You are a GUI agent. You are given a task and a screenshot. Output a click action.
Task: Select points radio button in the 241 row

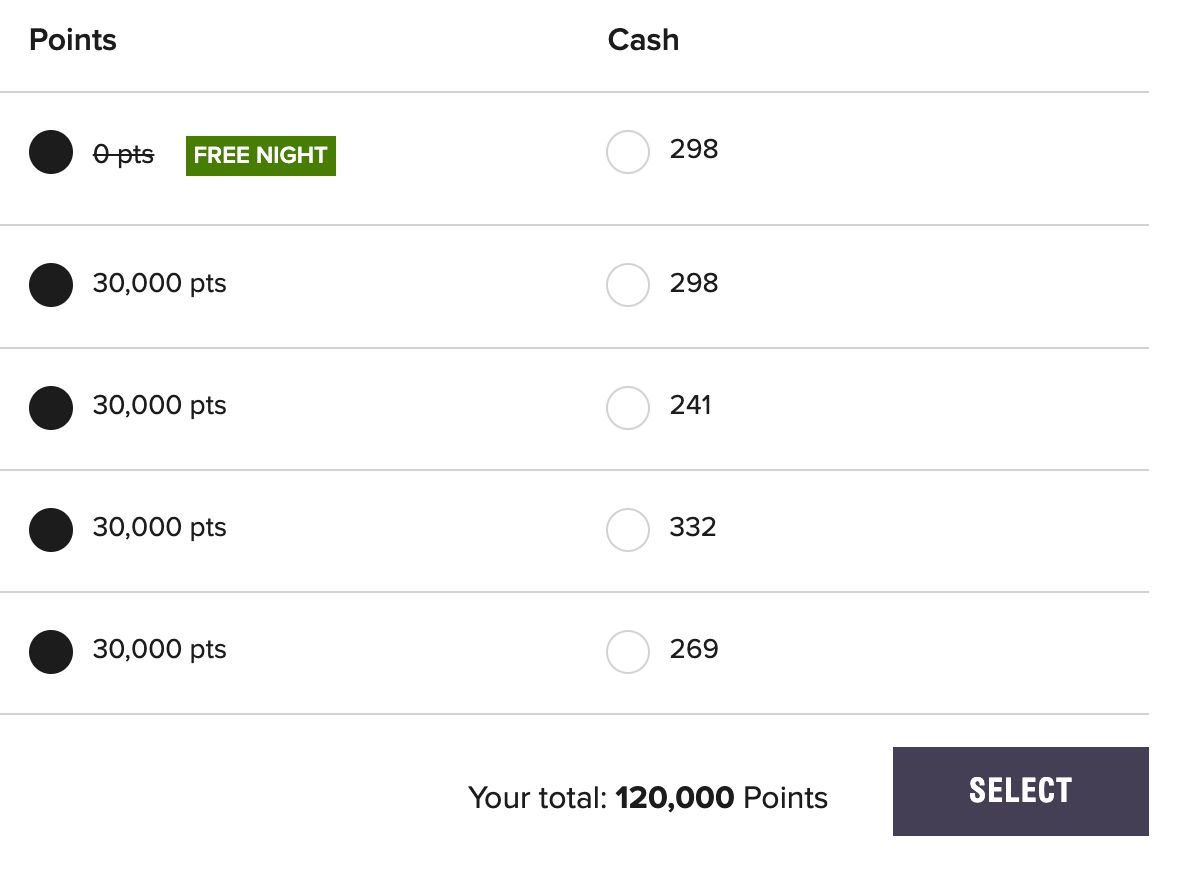(51, 407)
